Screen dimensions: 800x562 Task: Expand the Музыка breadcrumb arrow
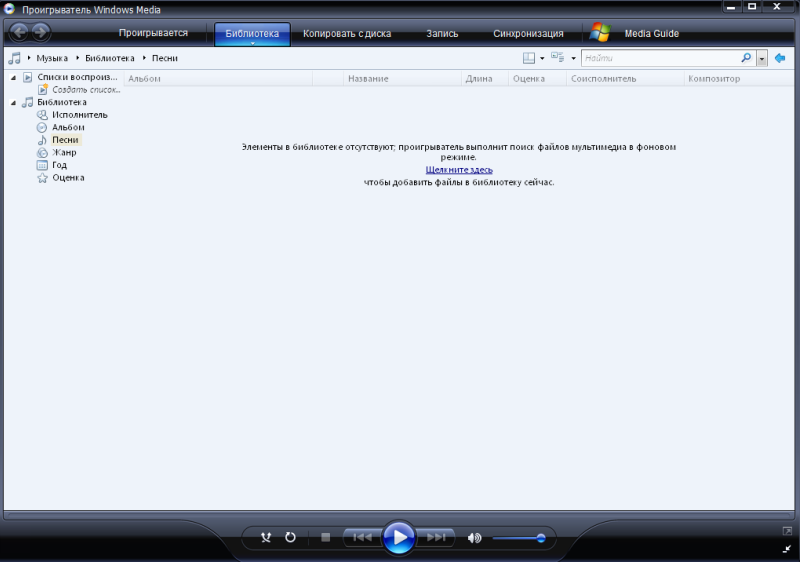[x=29, y=58]
